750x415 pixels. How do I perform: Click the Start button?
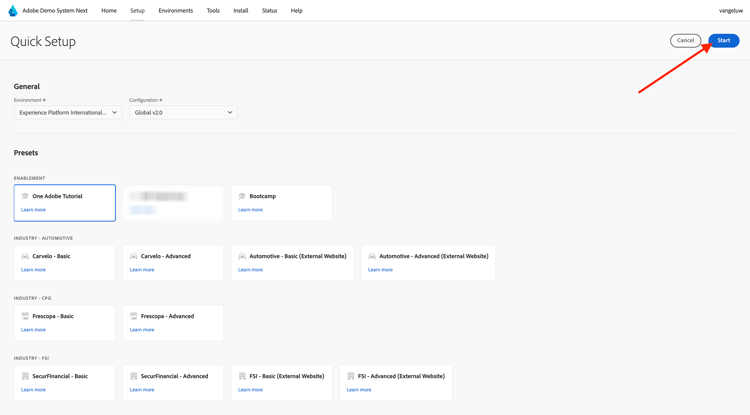pyautogui.click(x=724, y=41)
